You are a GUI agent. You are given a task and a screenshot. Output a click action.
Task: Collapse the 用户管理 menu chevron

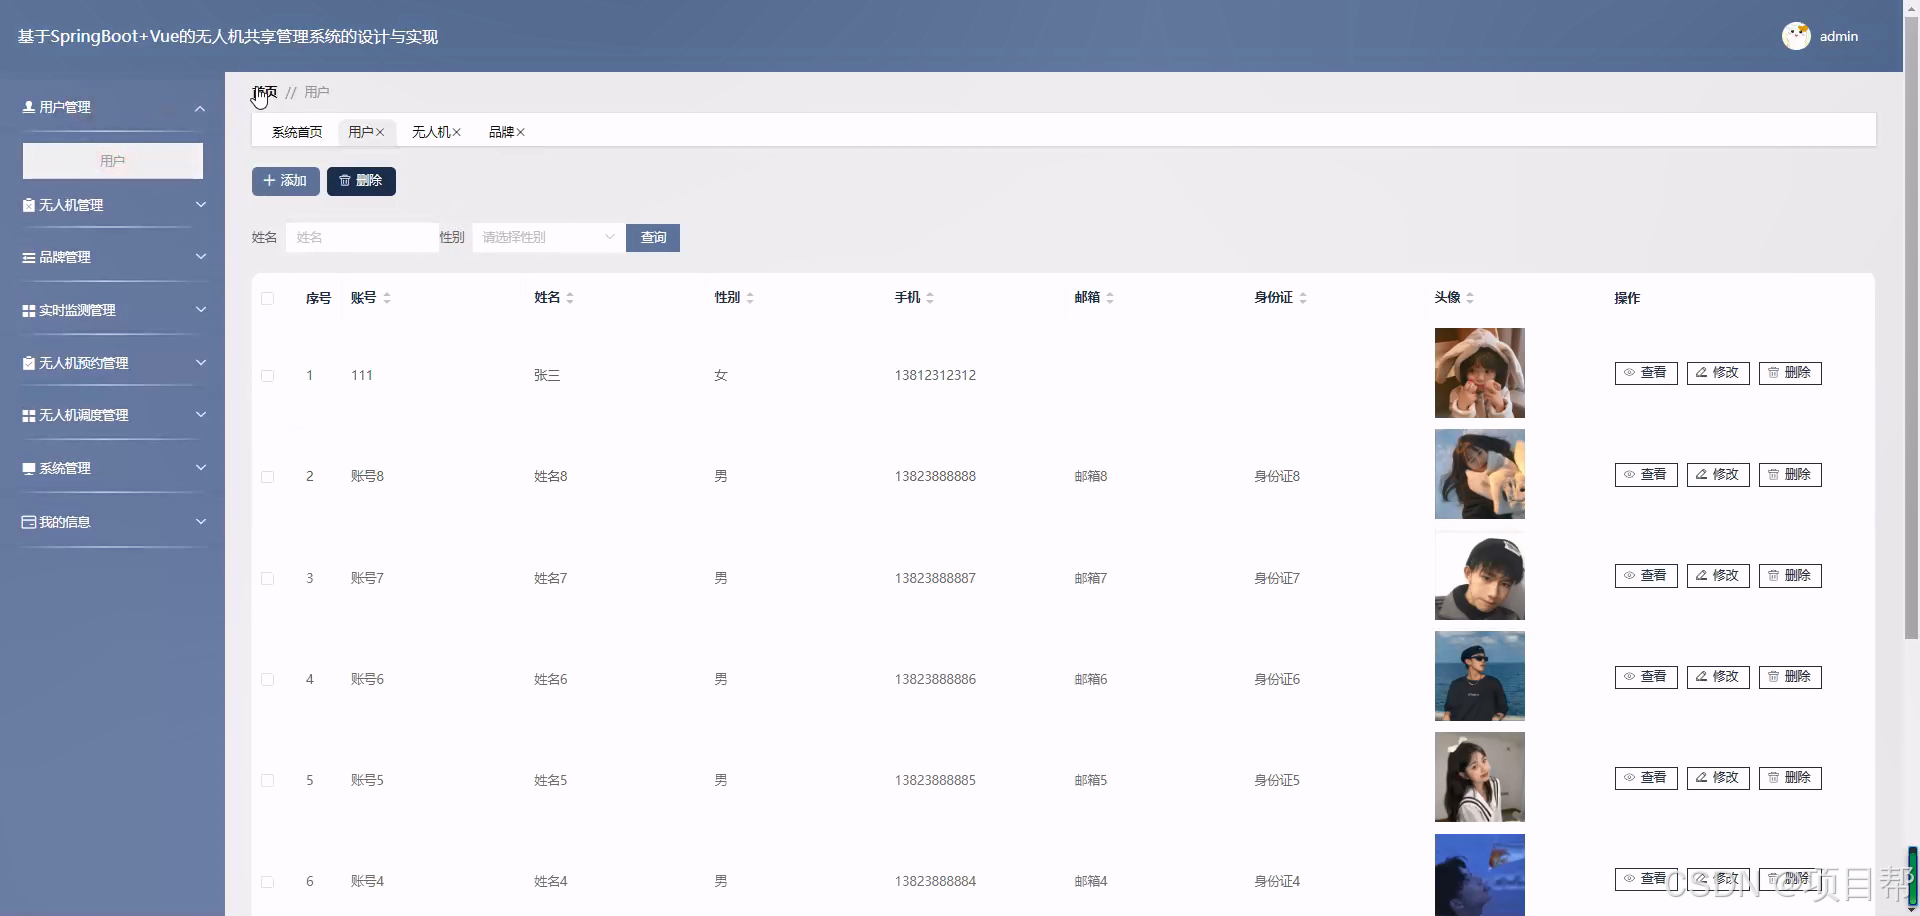point(200,108)
